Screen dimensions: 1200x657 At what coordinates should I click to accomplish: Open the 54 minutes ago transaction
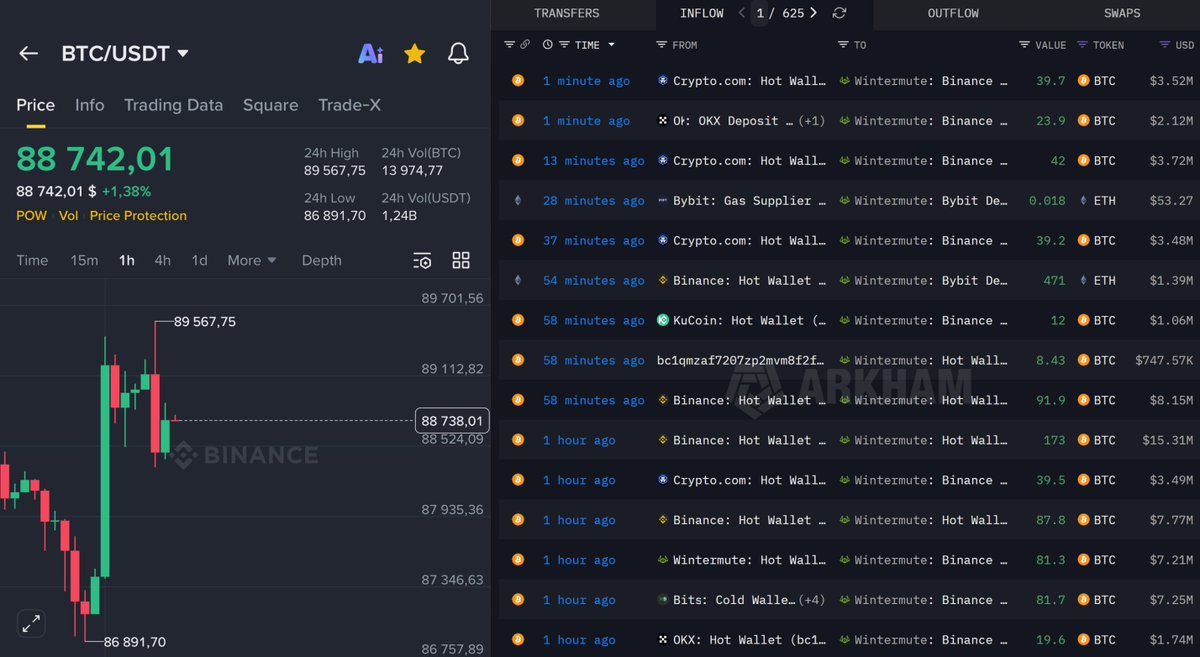(593, 281)
